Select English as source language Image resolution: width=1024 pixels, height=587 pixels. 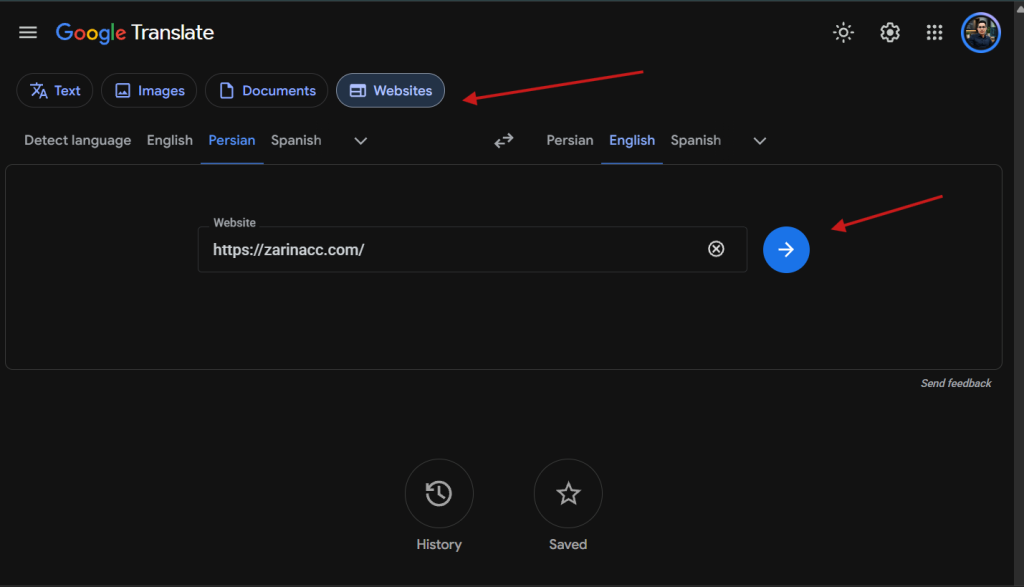[170, 140]
